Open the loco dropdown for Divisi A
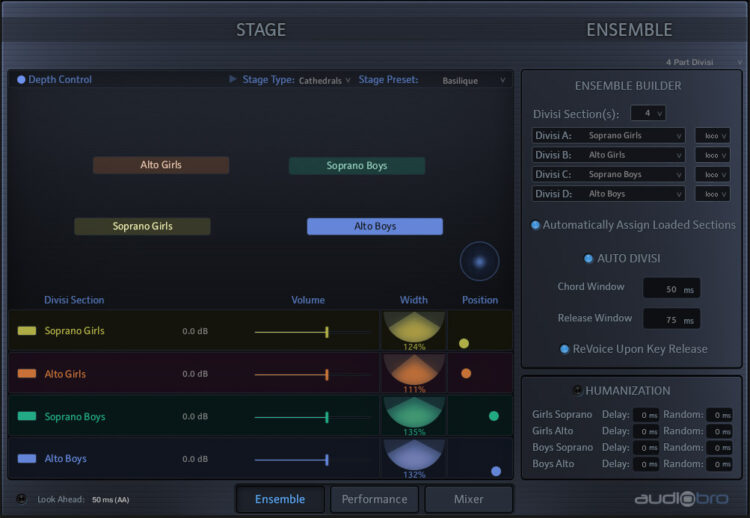750x518 pixels. (x=713, y=136)
